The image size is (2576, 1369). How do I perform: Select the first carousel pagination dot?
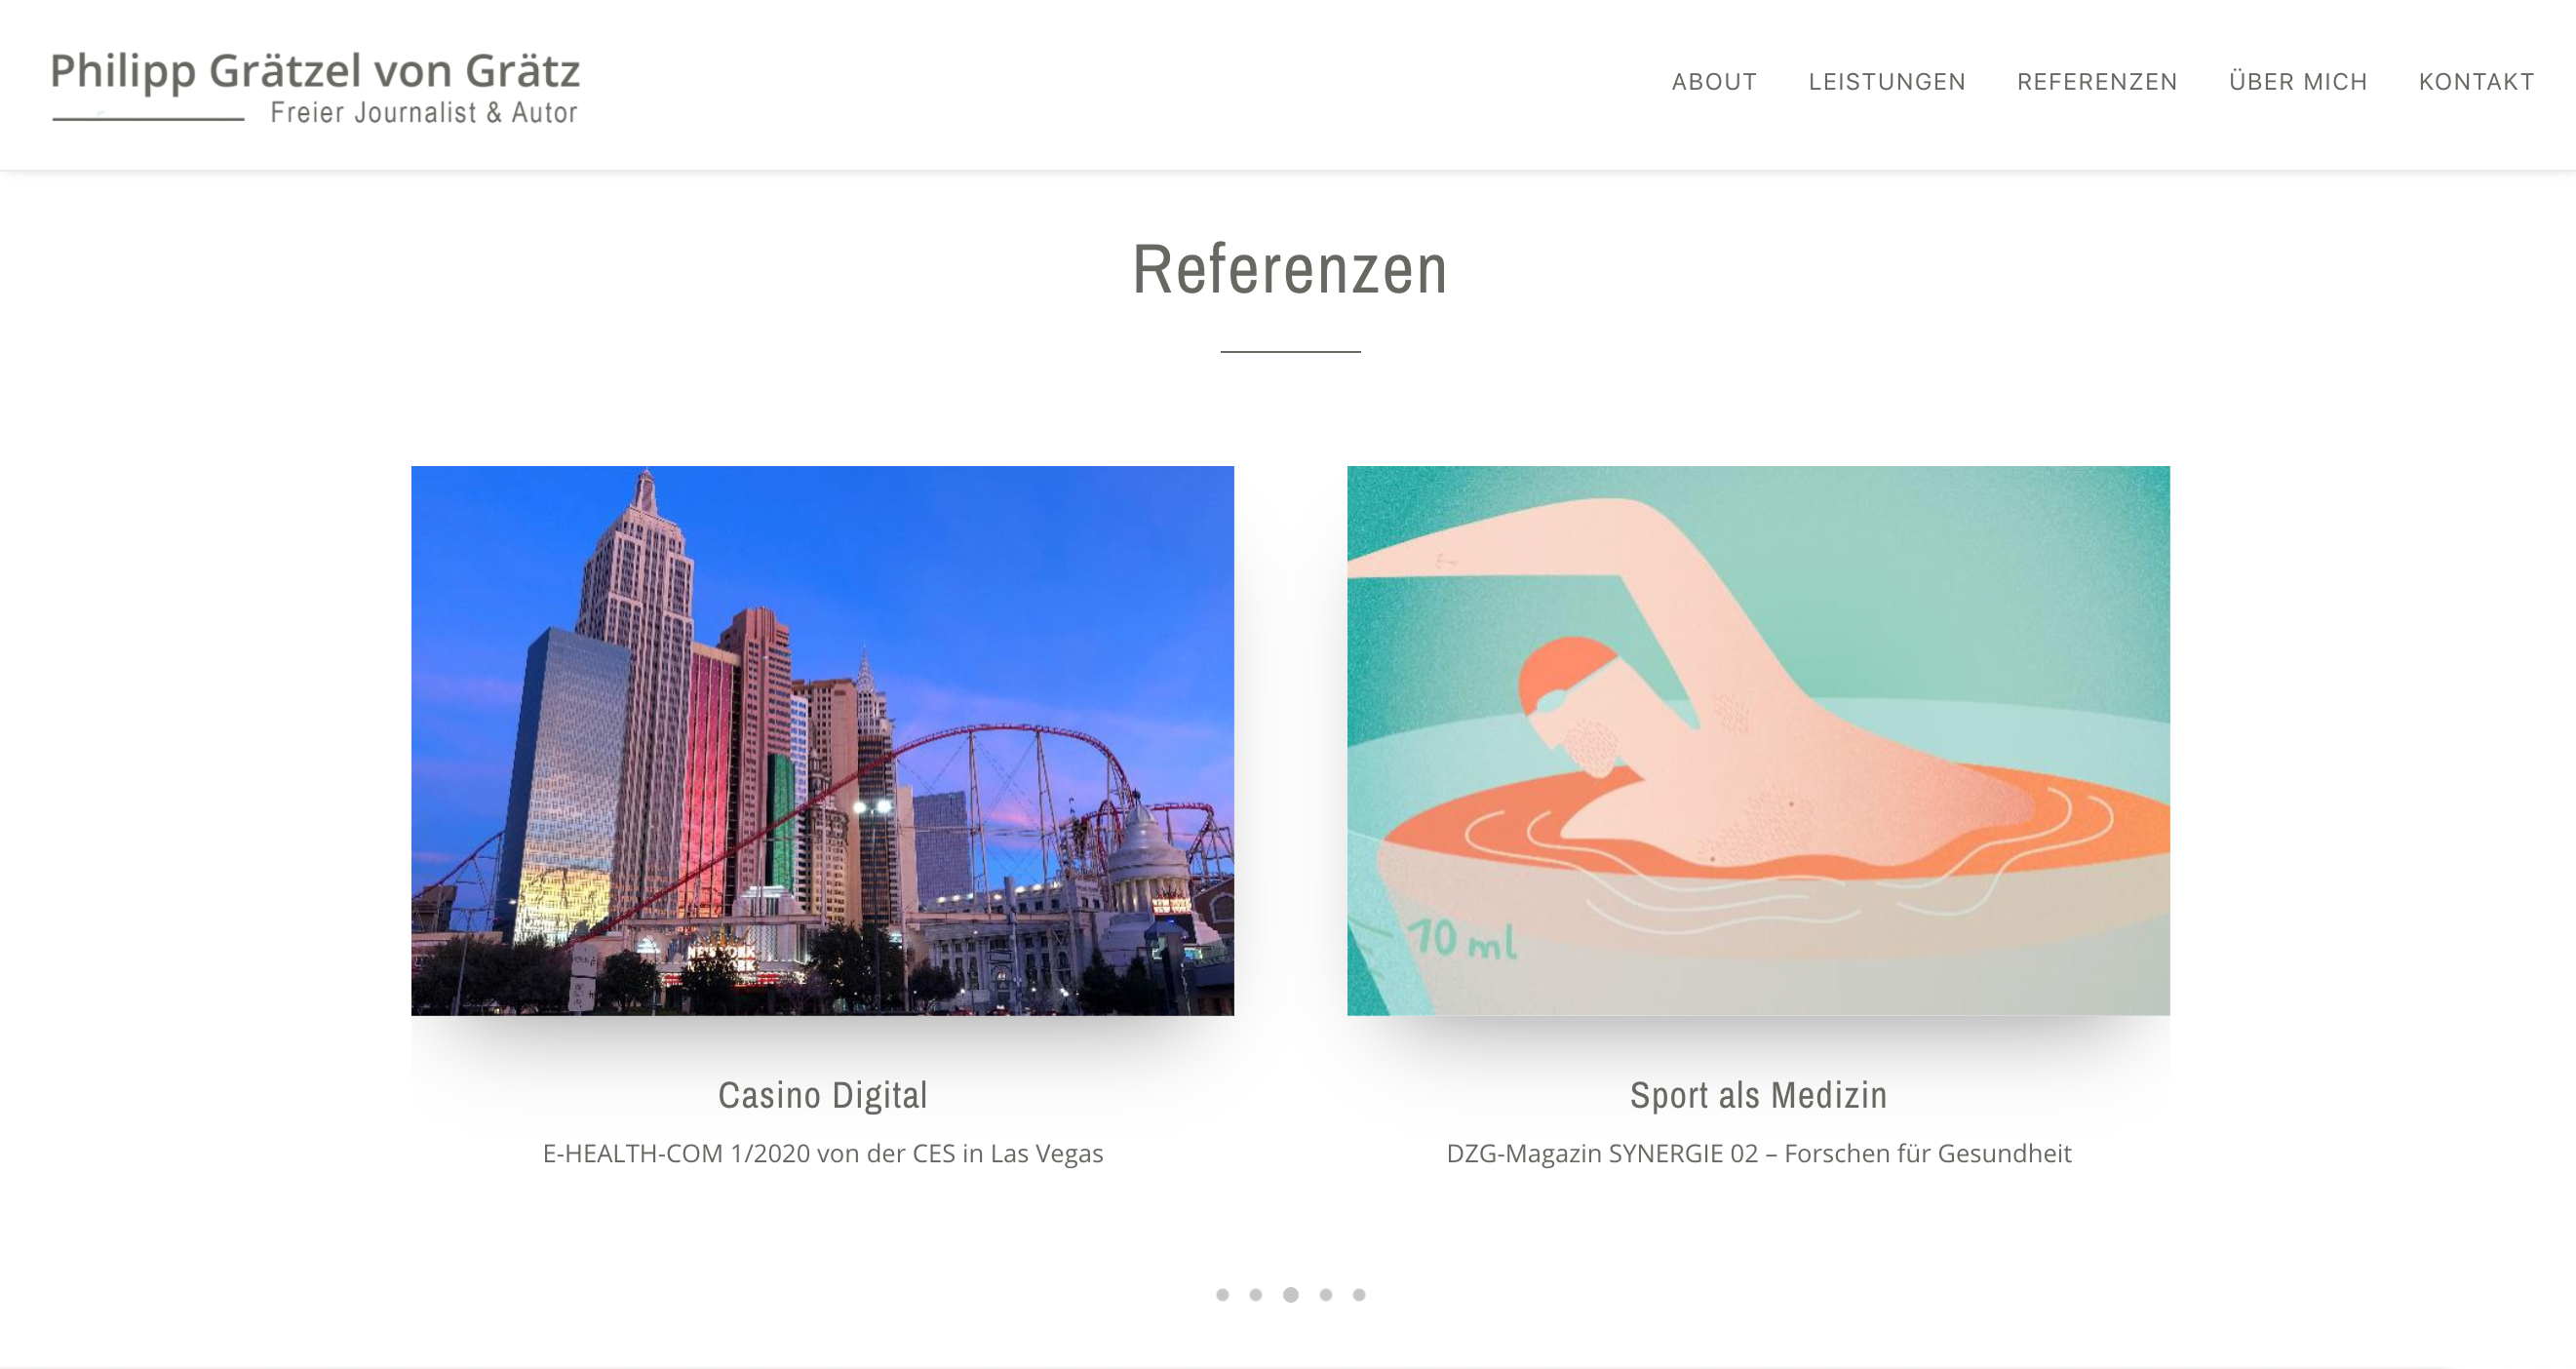tap(1222, 1295)
